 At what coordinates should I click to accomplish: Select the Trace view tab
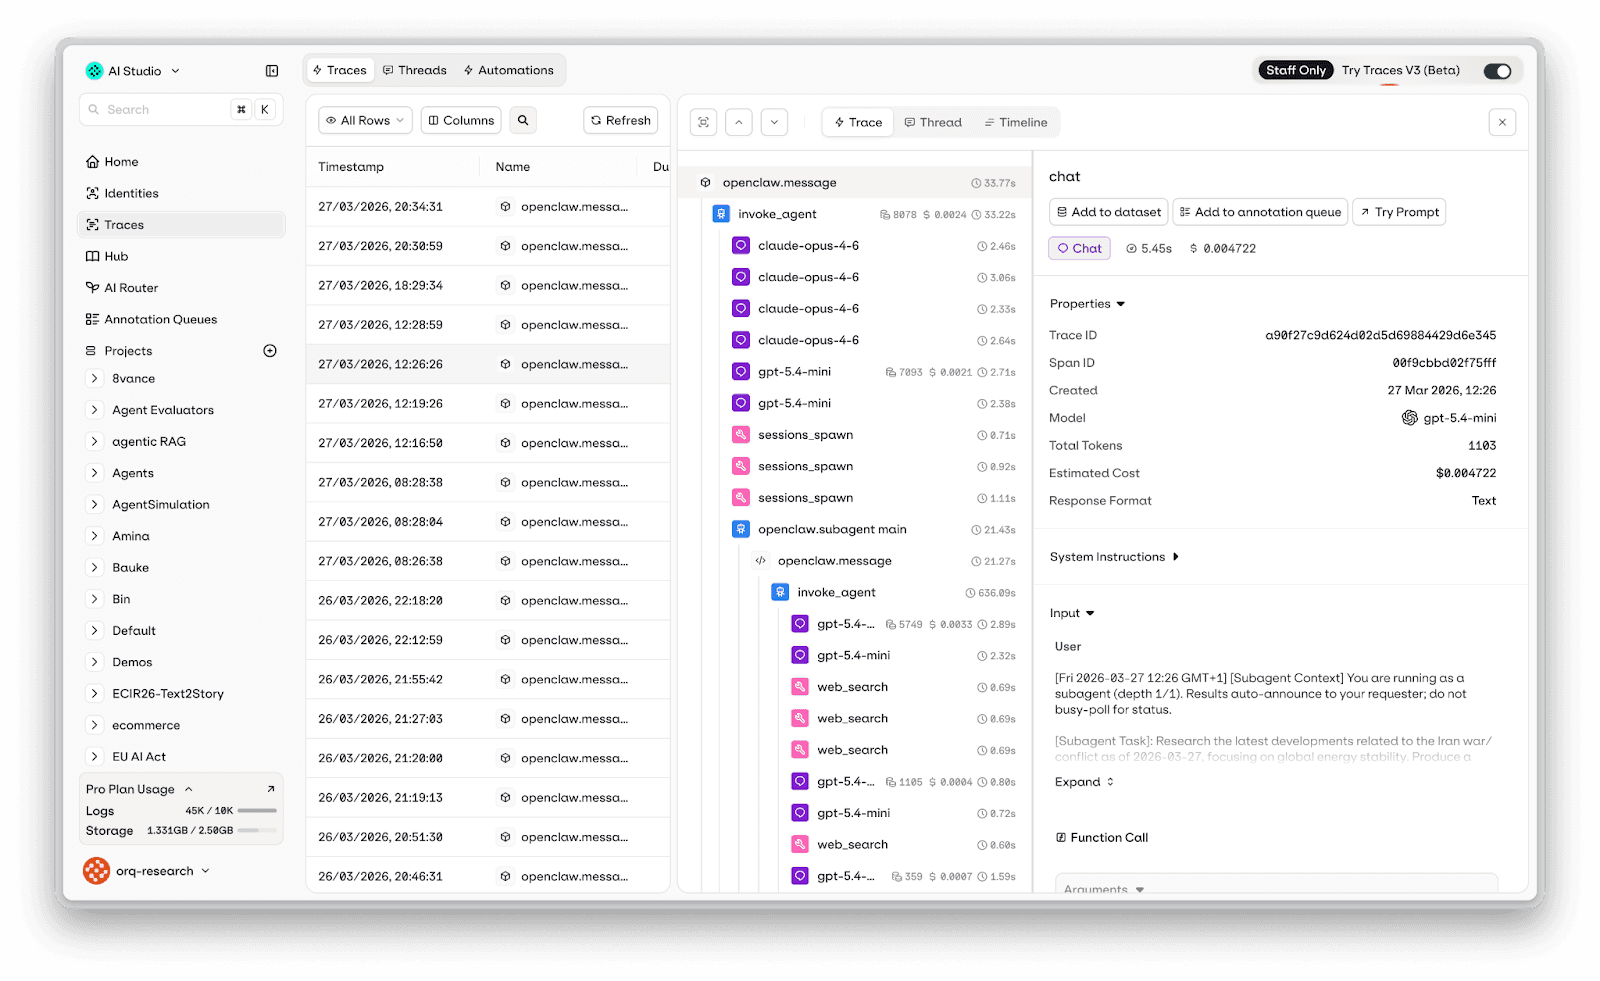(858, 122)
